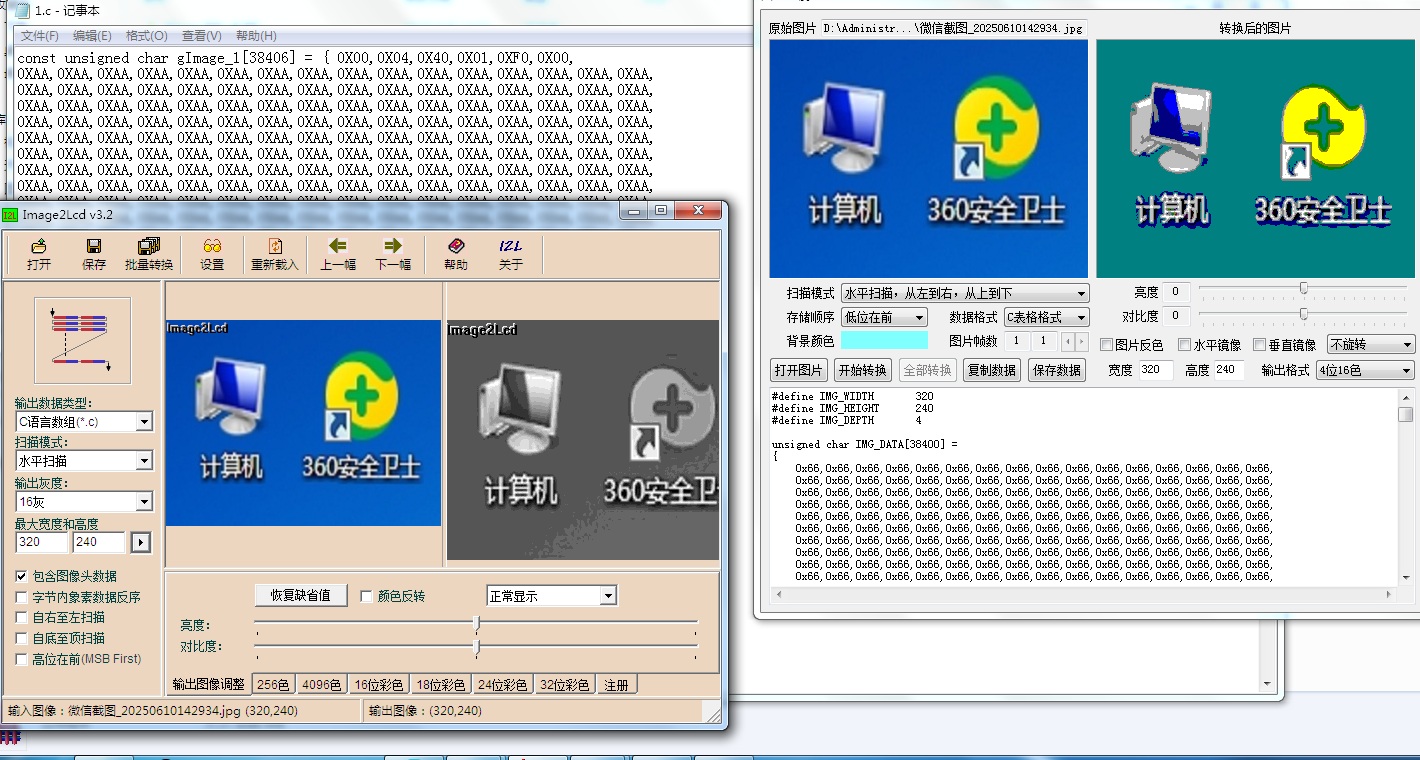Open 设置 settings glasses icon
Screen dimensions: 1420x760
coord(212,245)
